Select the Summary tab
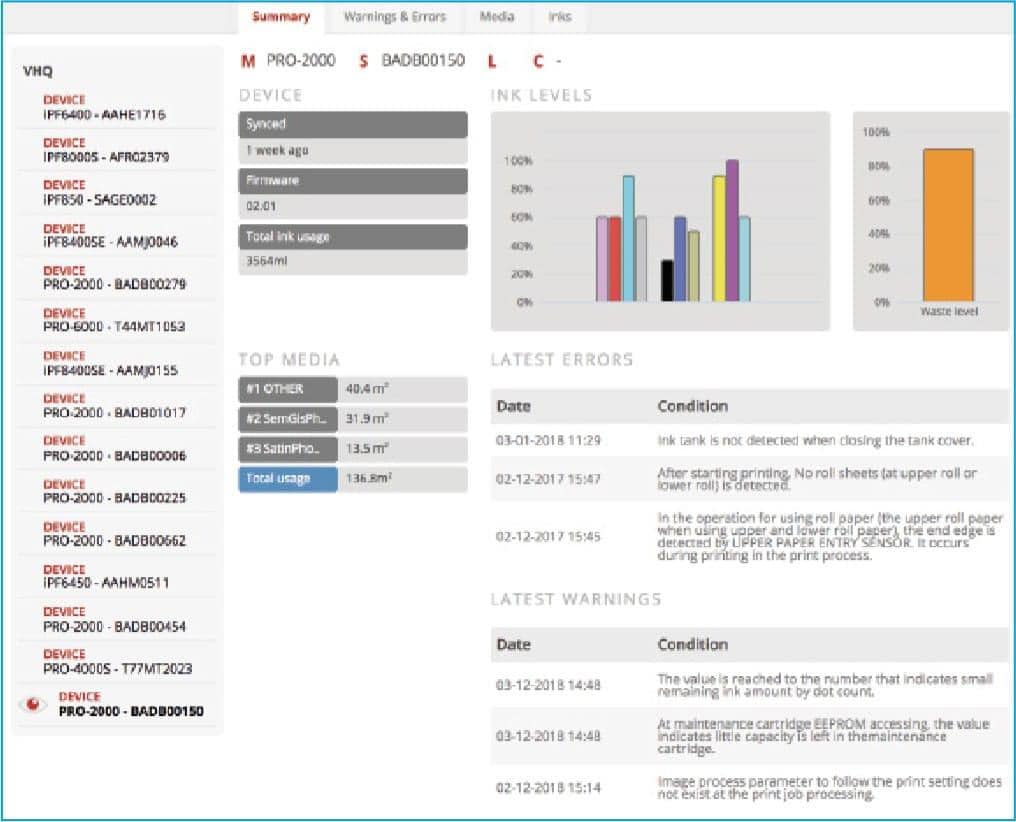1016x822 pixels. [x=281, y=17]
